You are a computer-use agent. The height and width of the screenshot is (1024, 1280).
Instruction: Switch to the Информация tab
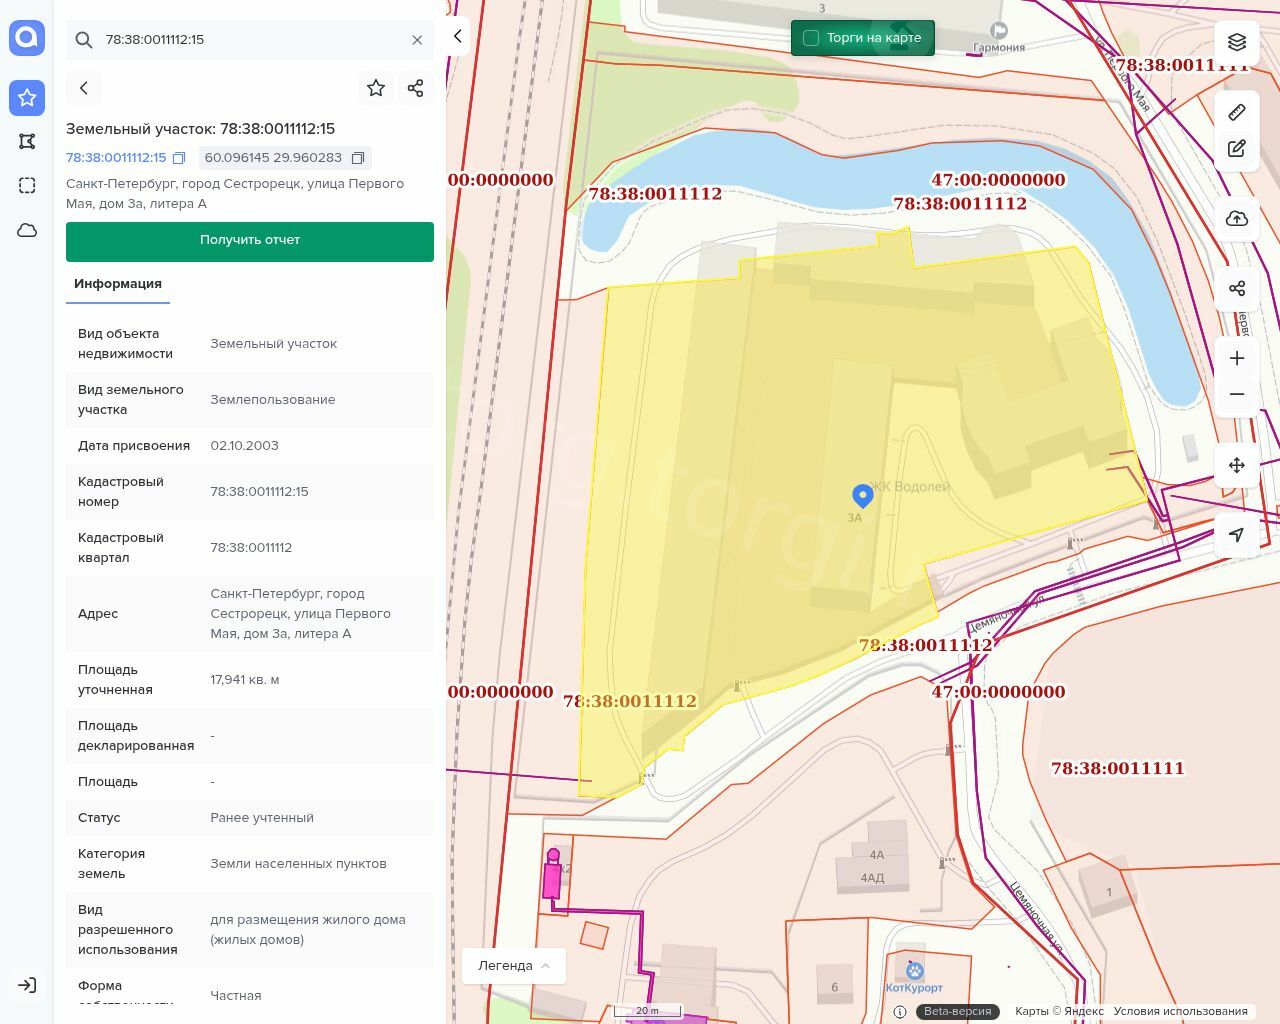click(x=118, y=284)
